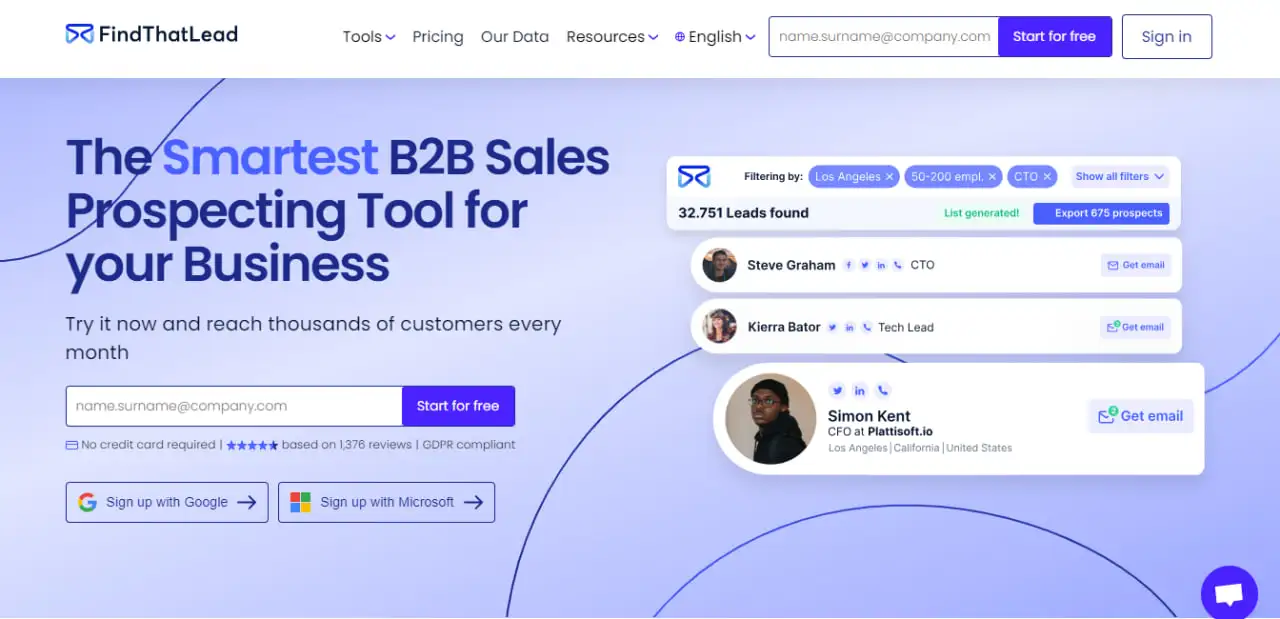1280x619 pixels.
Task: Click the based on 1,376 reviews text
Action: pyautogui.click(x=347, y=445)
